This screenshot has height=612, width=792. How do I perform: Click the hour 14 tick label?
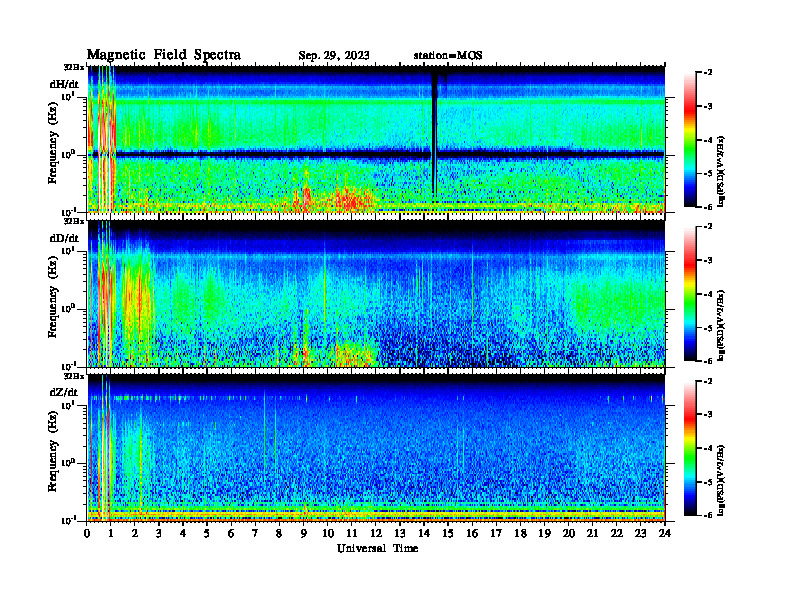[x=424, y=533]
